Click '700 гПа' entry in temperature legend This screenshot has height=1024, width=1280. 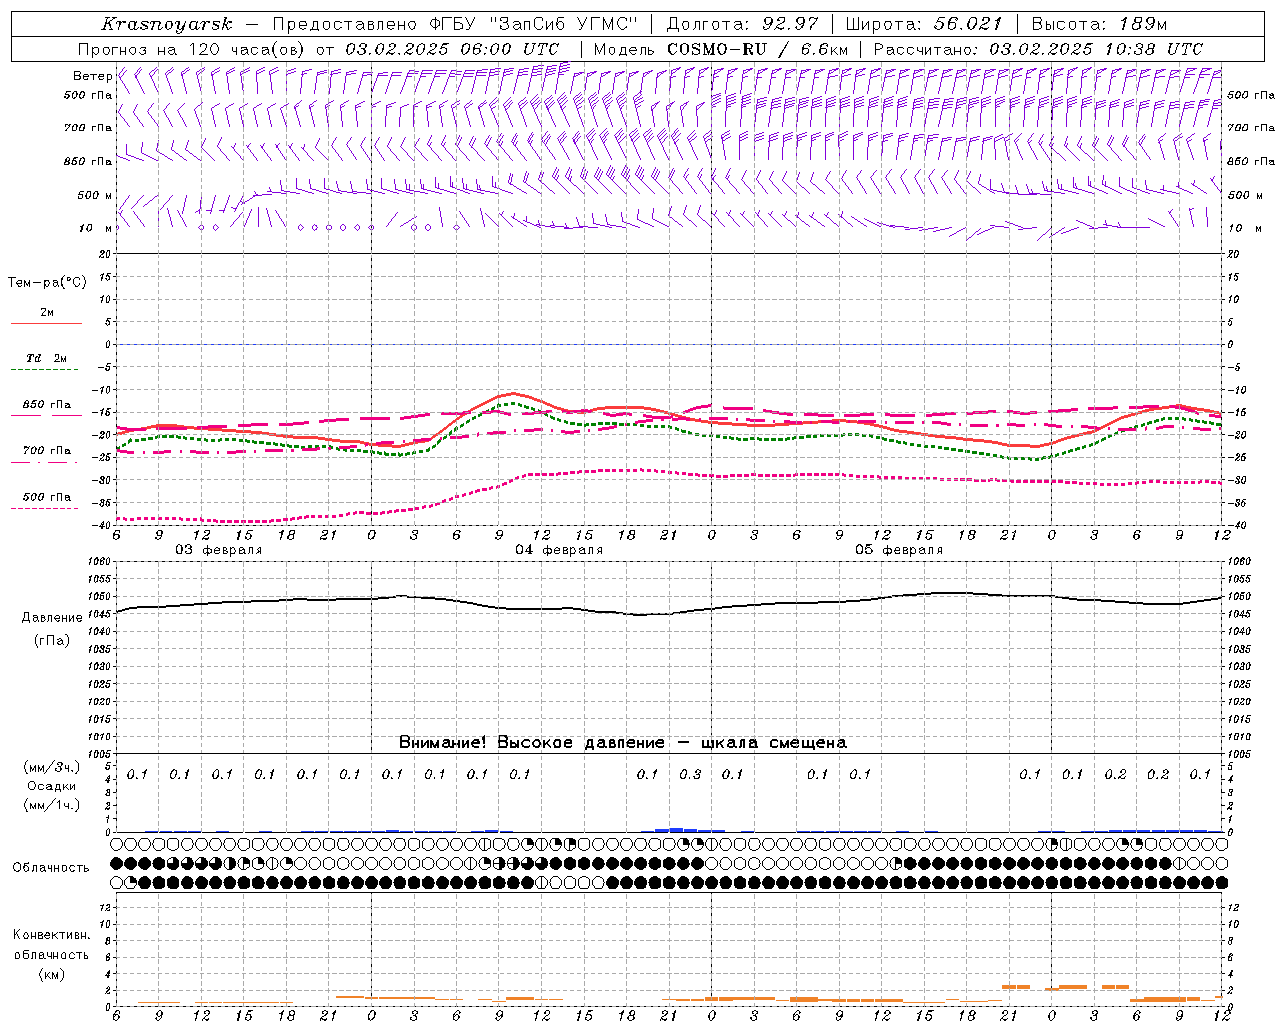47,450
